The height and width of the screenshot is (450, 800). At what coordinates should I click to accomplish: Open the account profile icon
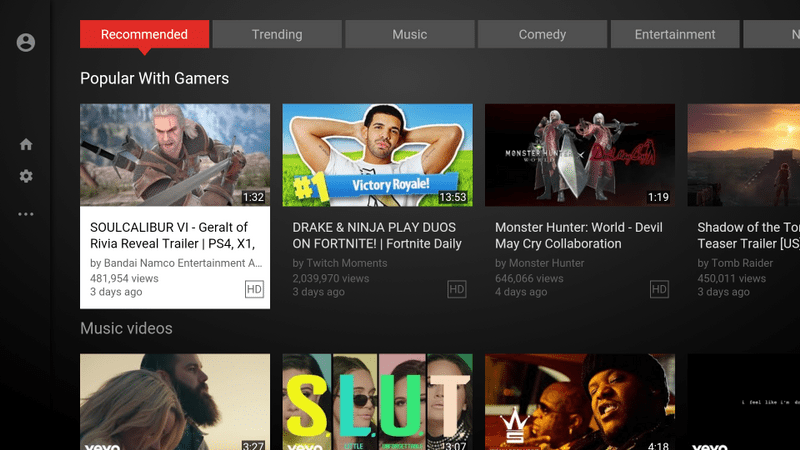pos(26,42)
